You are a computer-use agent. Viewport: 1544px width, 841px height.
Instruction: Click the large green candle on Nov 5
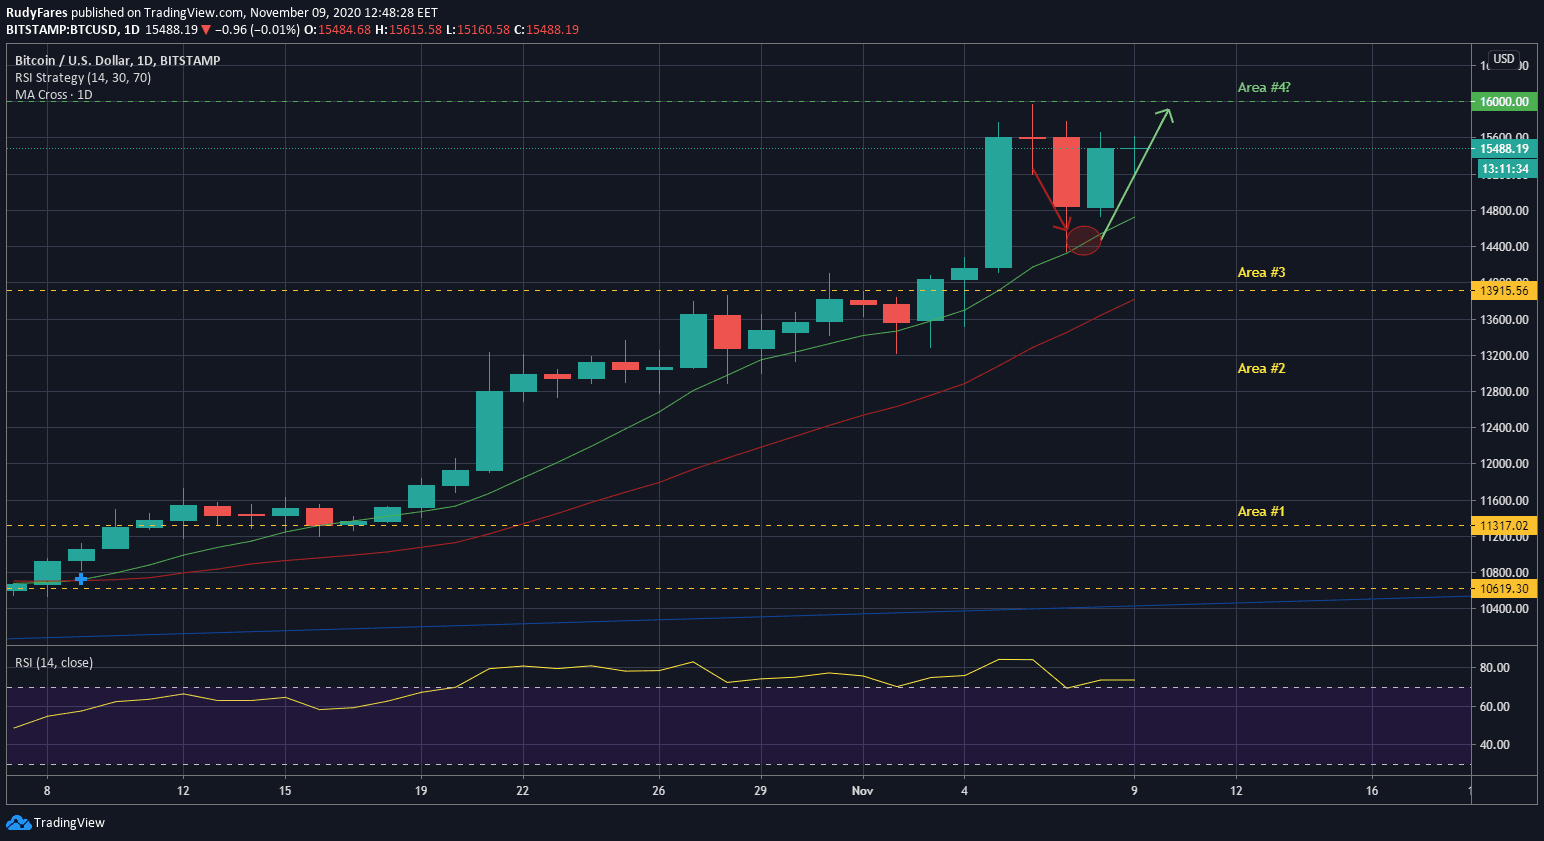coord(998,202)
